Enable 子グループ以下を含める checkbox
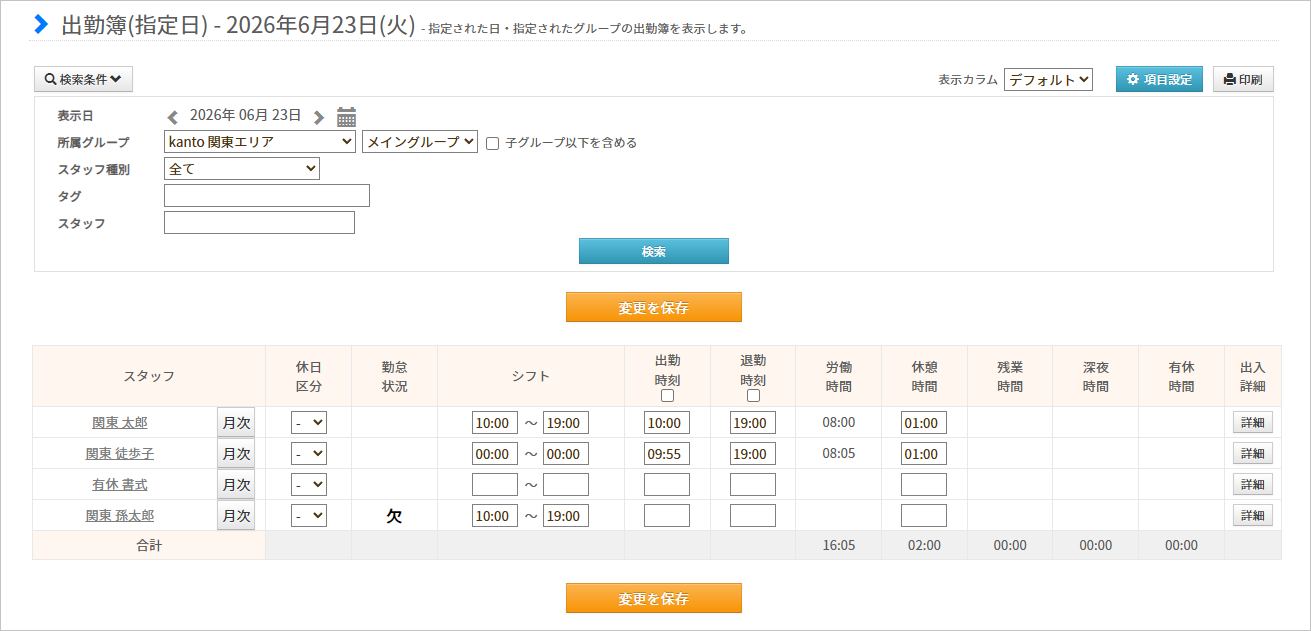This screenshot has height=631, width=1311. point(492,143)
